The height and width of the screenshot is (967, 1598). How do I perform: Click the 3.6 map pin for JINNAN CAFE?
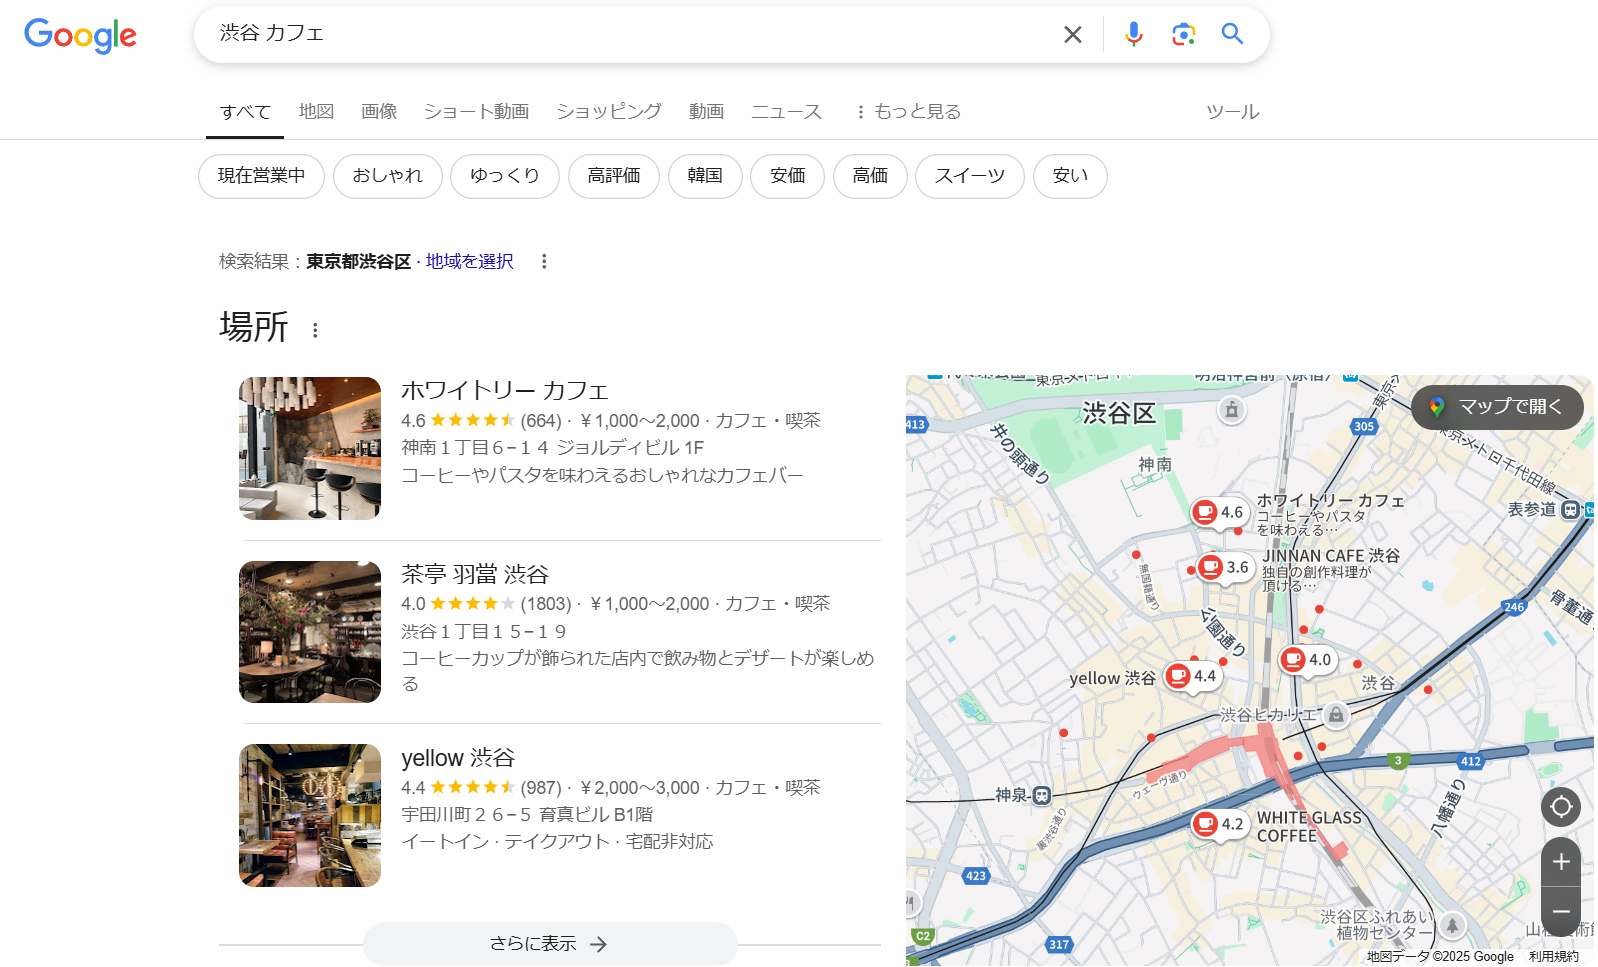1225,568
